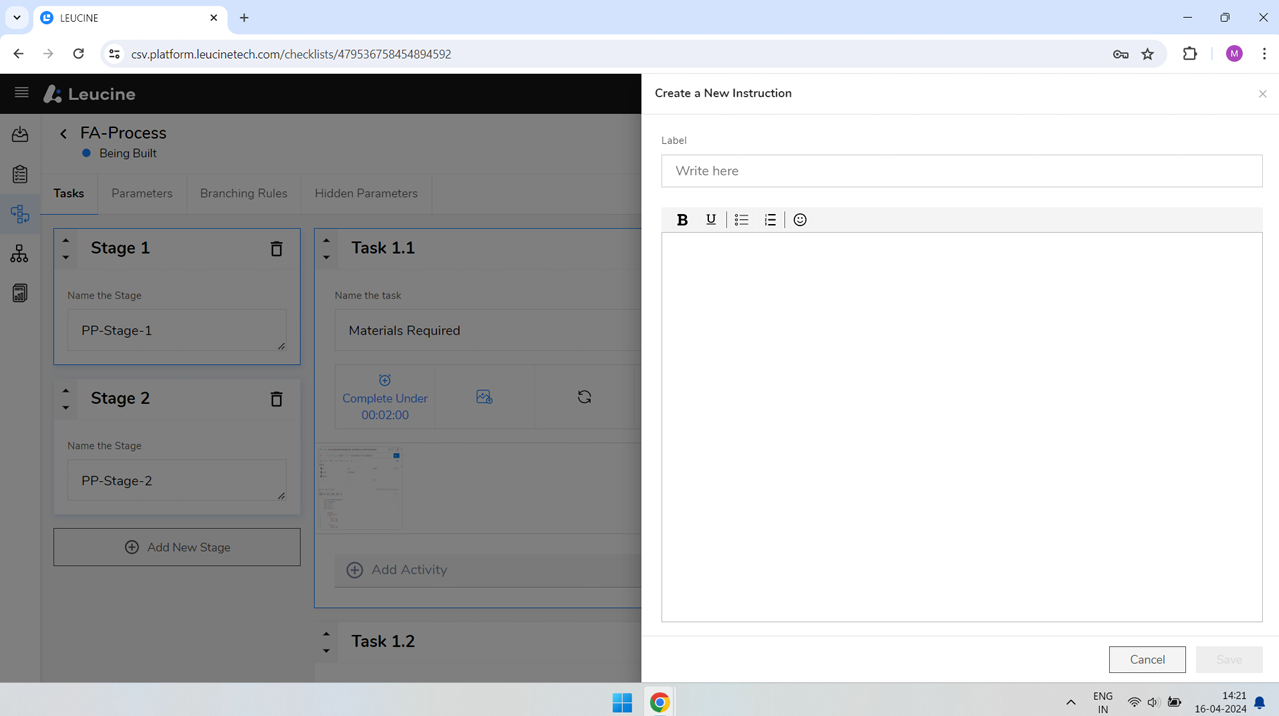The height and width of the screenshot is (716, 1279).
Task: Open the clipboard checklist sidebar icon
Action: point(20,174)
